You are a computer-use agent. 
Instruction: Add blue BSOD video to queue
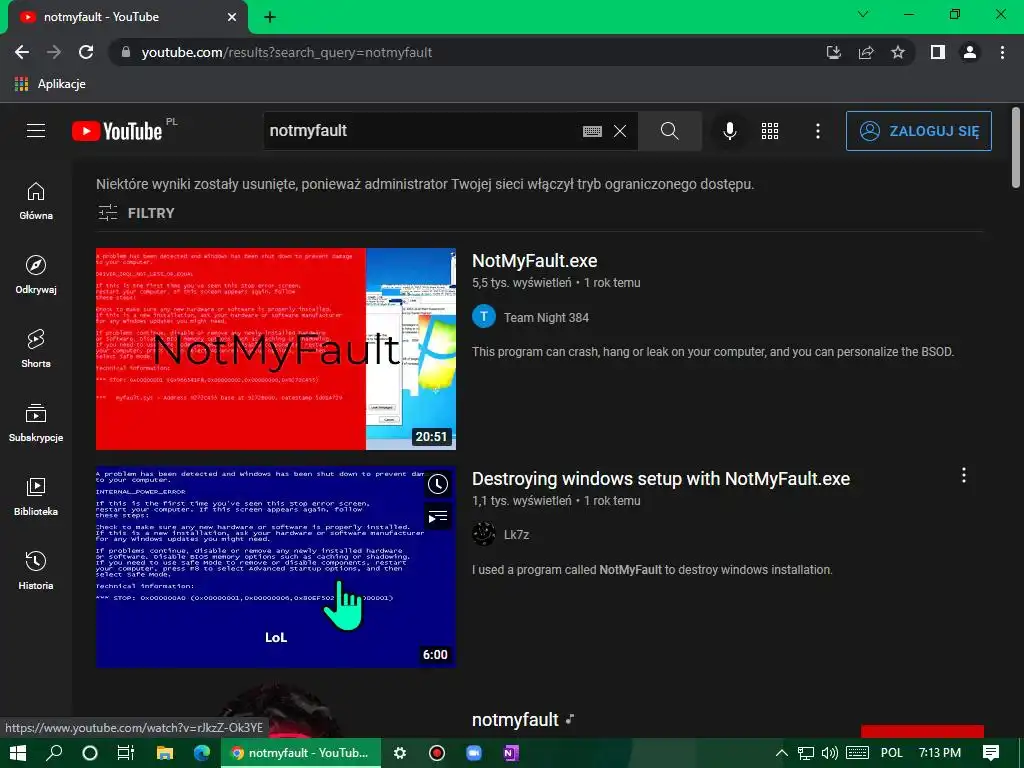[438, 518]
